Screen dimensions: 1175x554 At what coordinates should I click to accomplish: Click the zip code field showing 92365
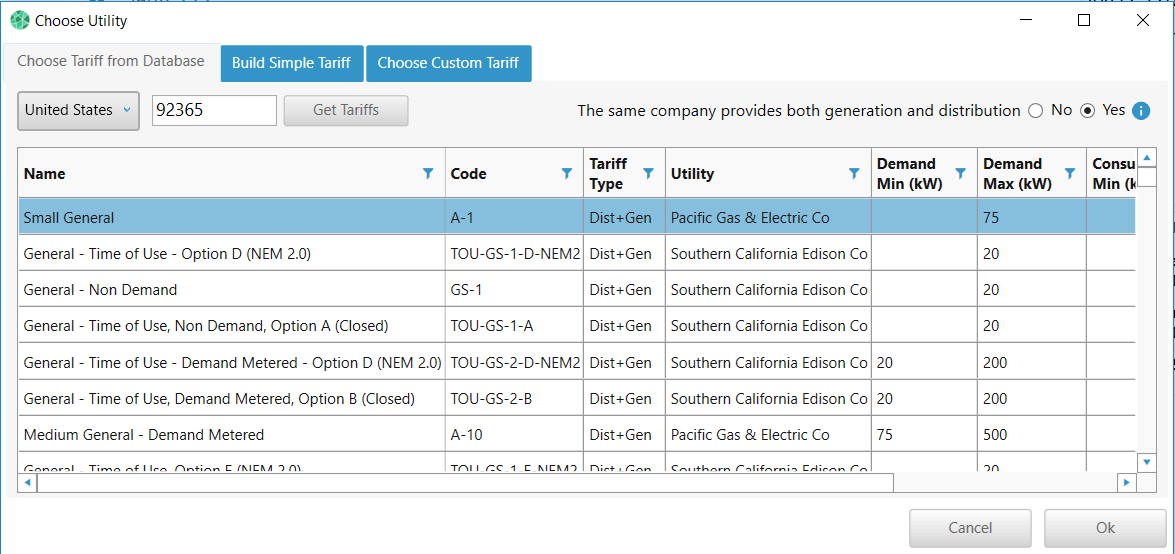[x=214, y=111]
